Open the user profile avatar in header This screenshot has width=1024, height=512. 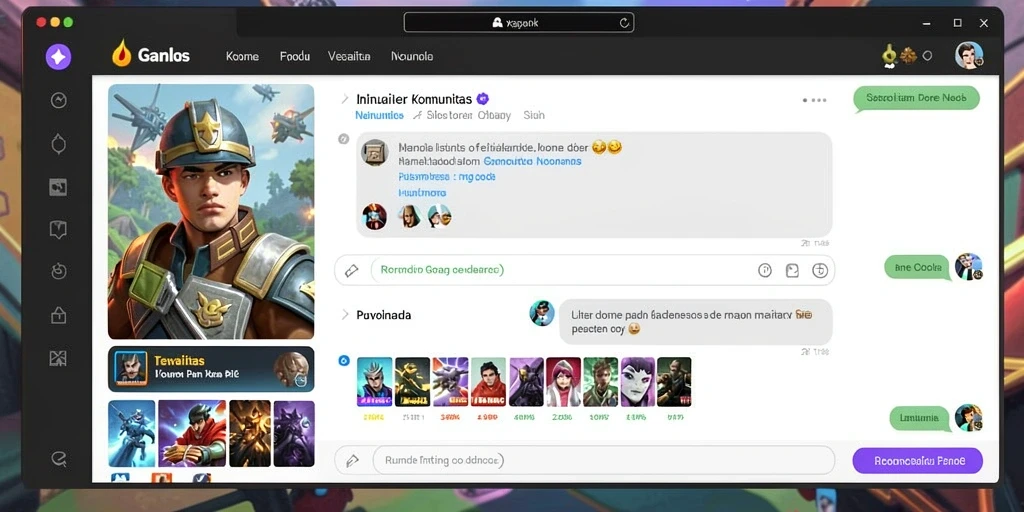tap(969, 56)
